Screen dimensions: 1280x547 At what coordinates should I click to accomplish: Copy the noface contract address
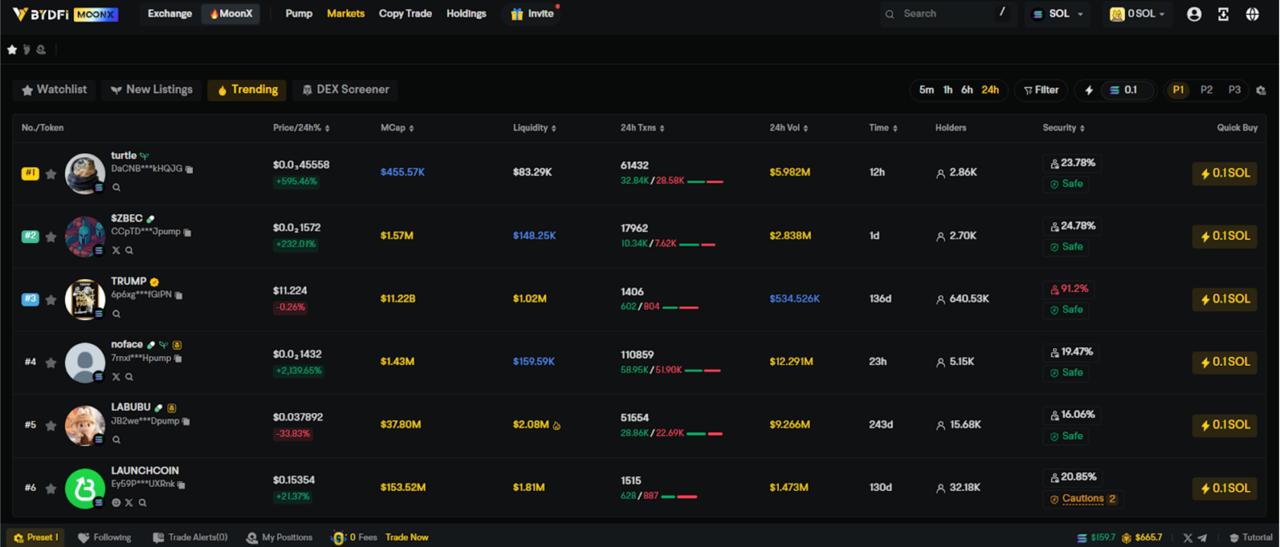tap(178, 358)
